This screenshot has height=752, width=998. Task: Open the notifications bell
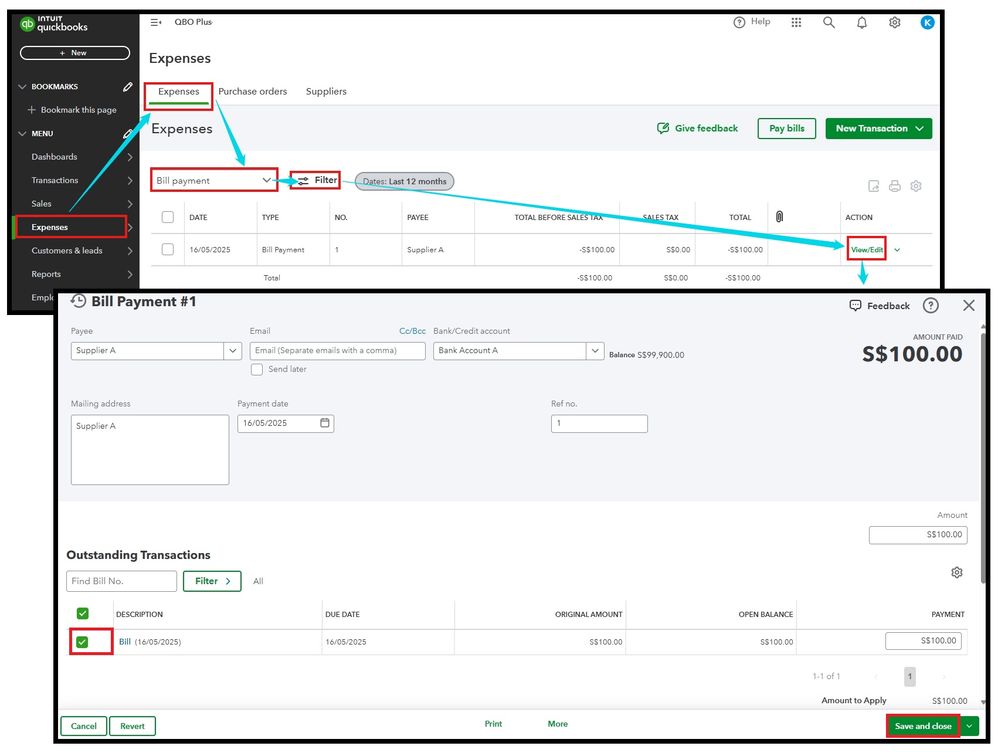[862, 22]
